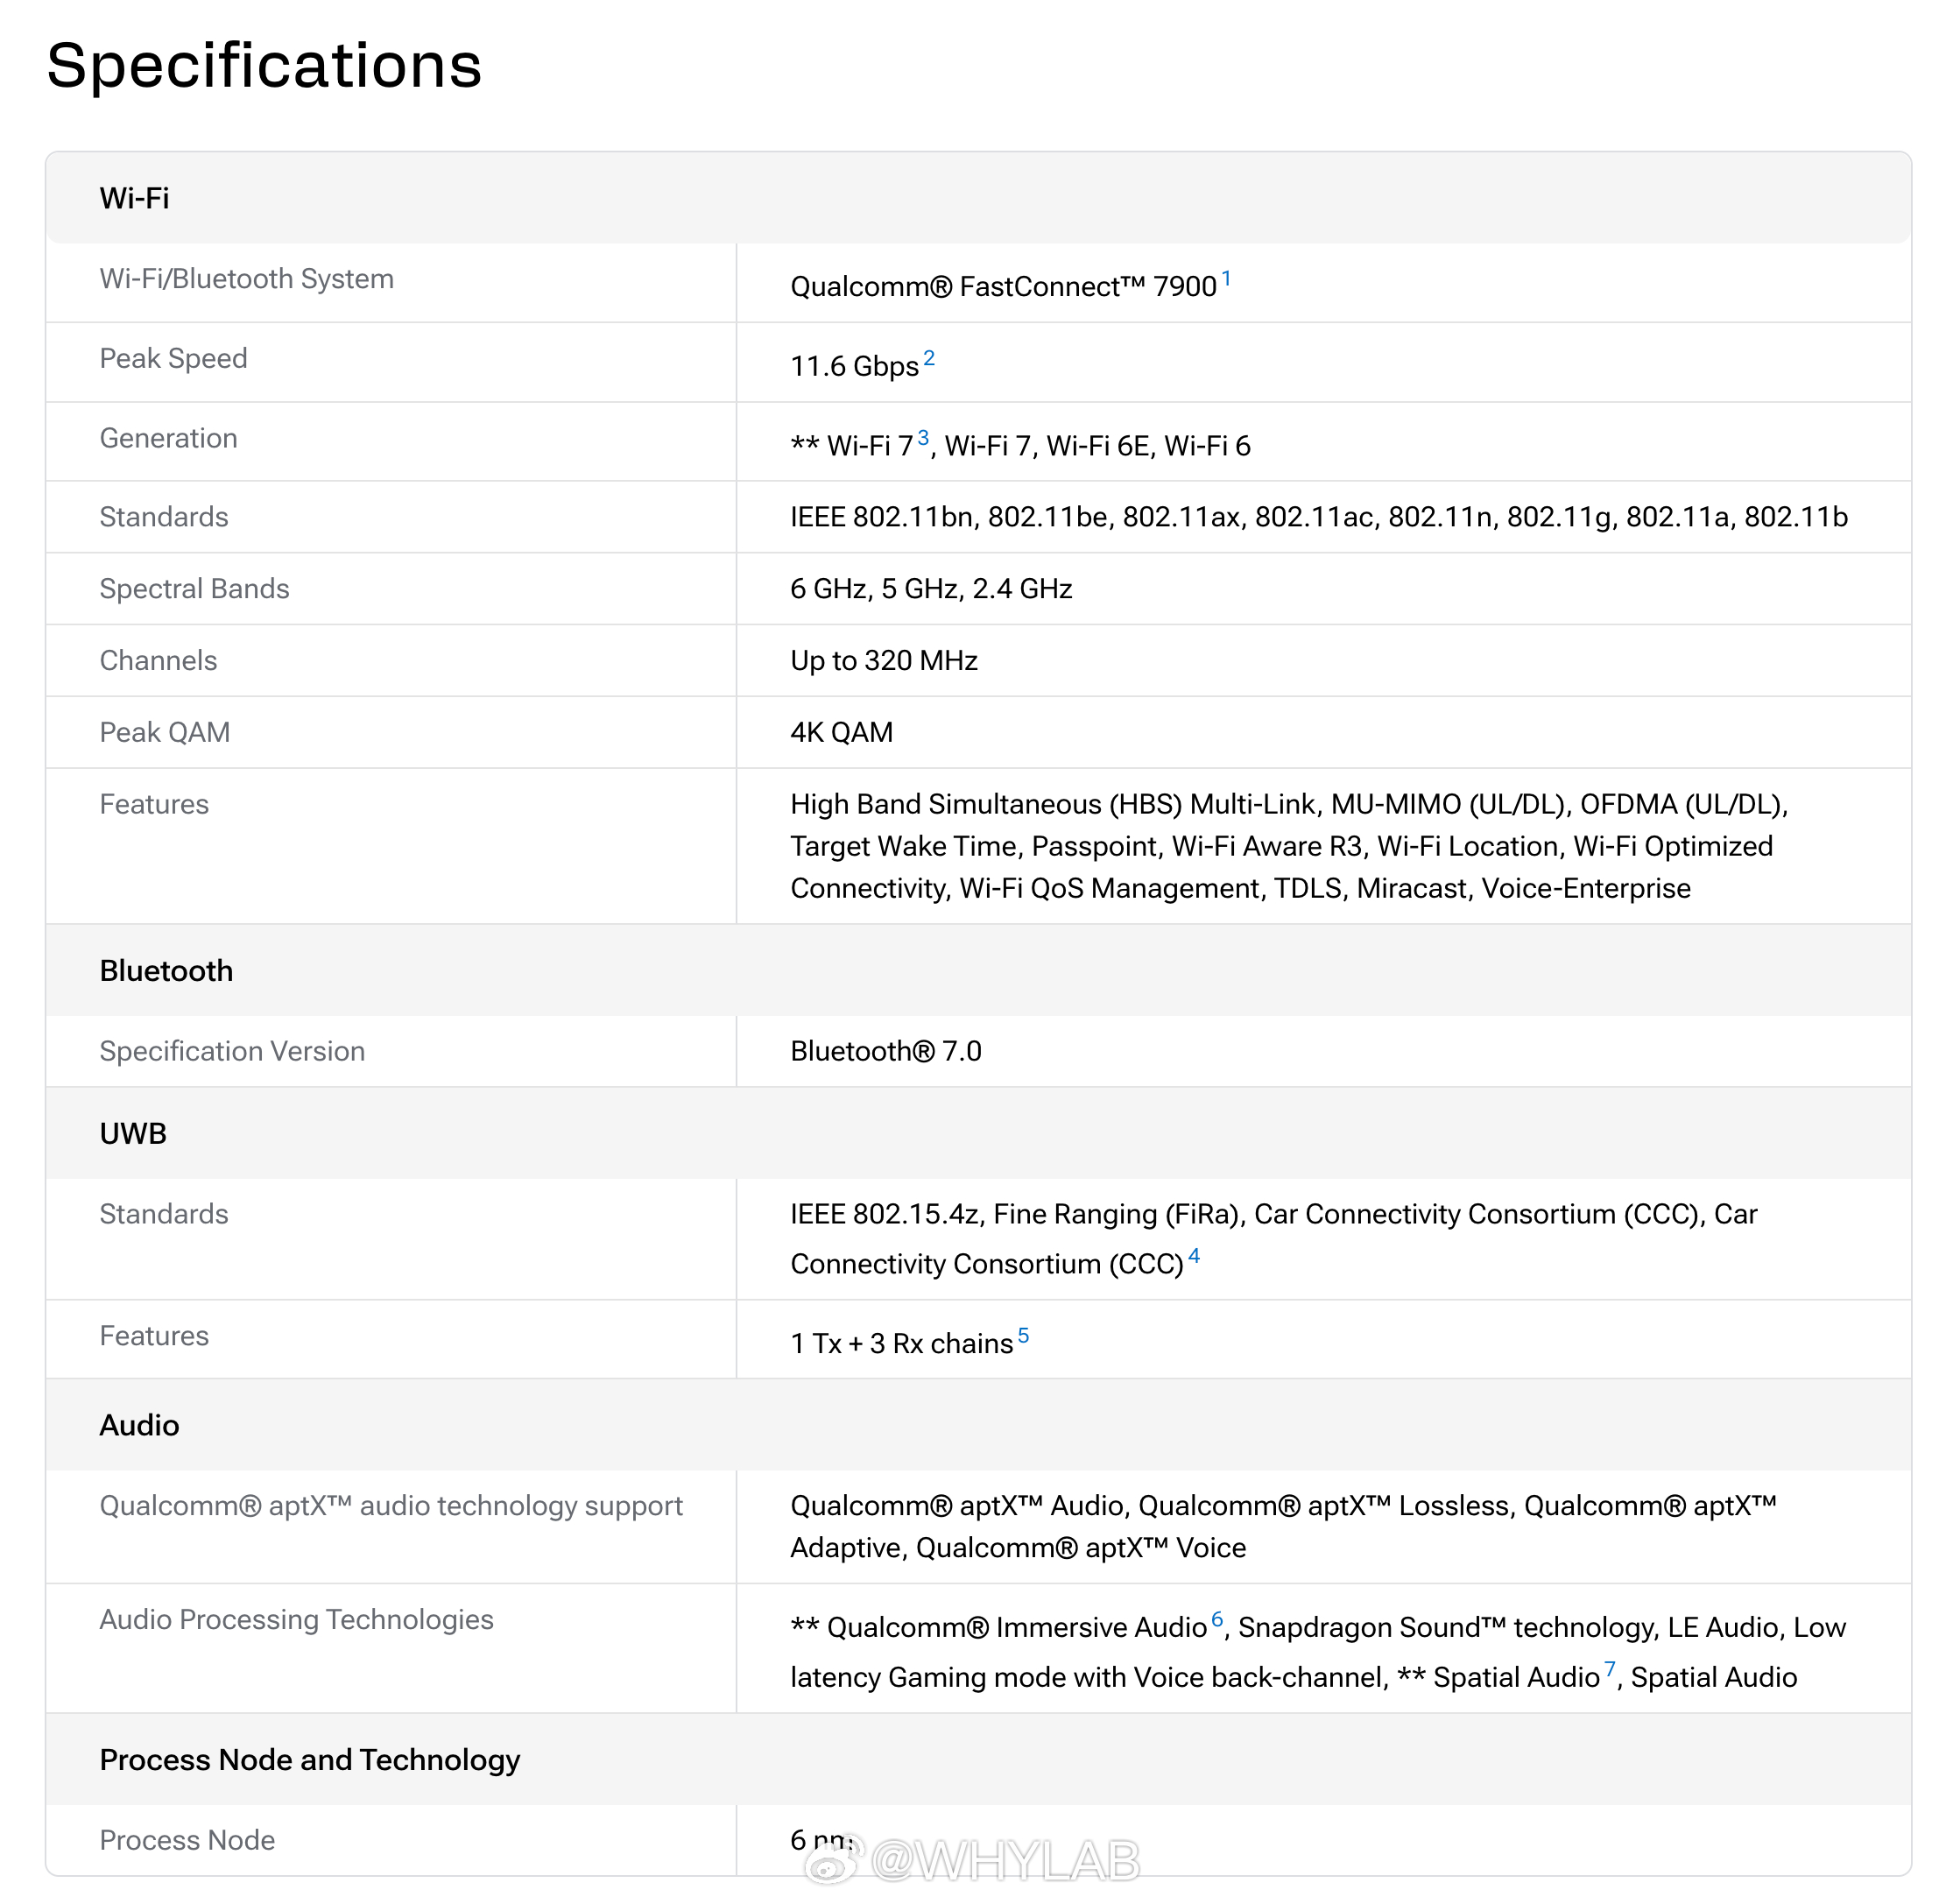Viewport: 1946px width, 1904px height.
Task: Select the Bluetooth section header
Action: (x=166, y=971)
